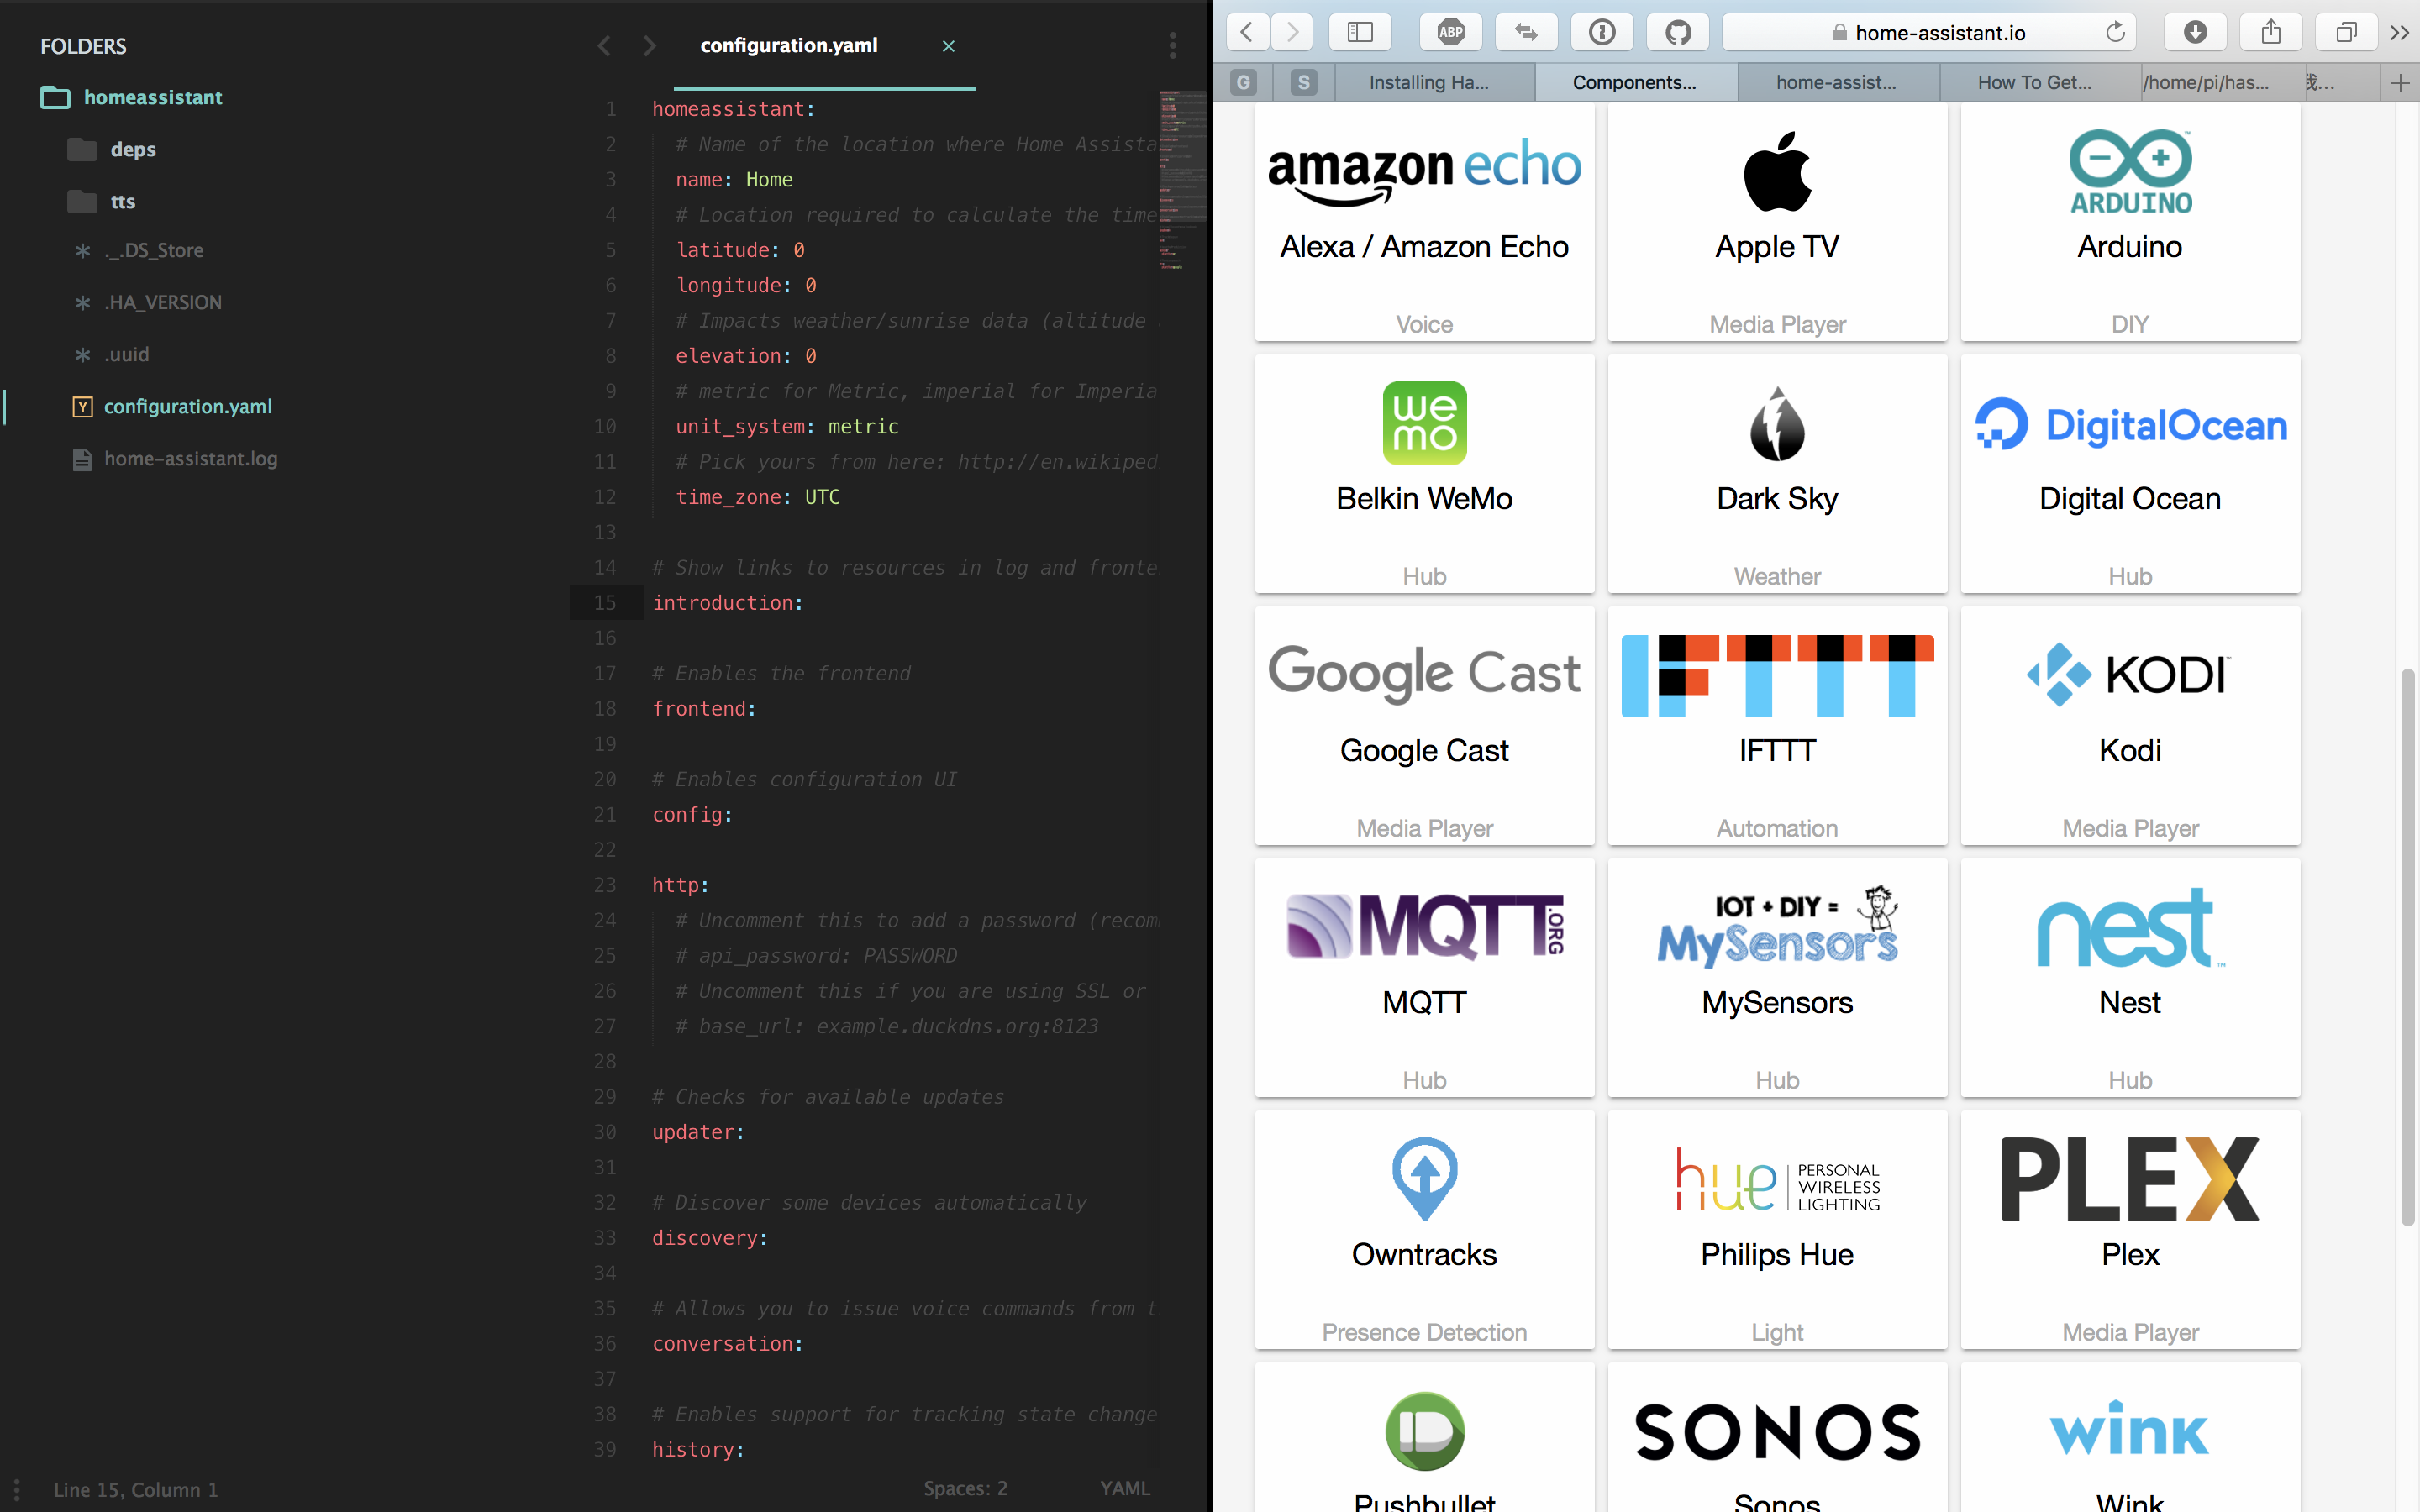Open the 1Password extension icon
Viewport: 2420px width, 1512px height.
coord(1602,32)
